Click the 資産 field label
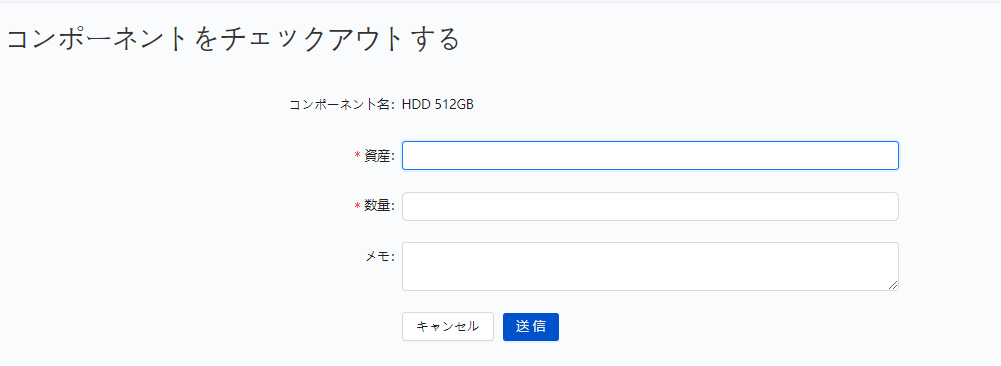This screenshot has width=1001, height=366. coord(379,155)
